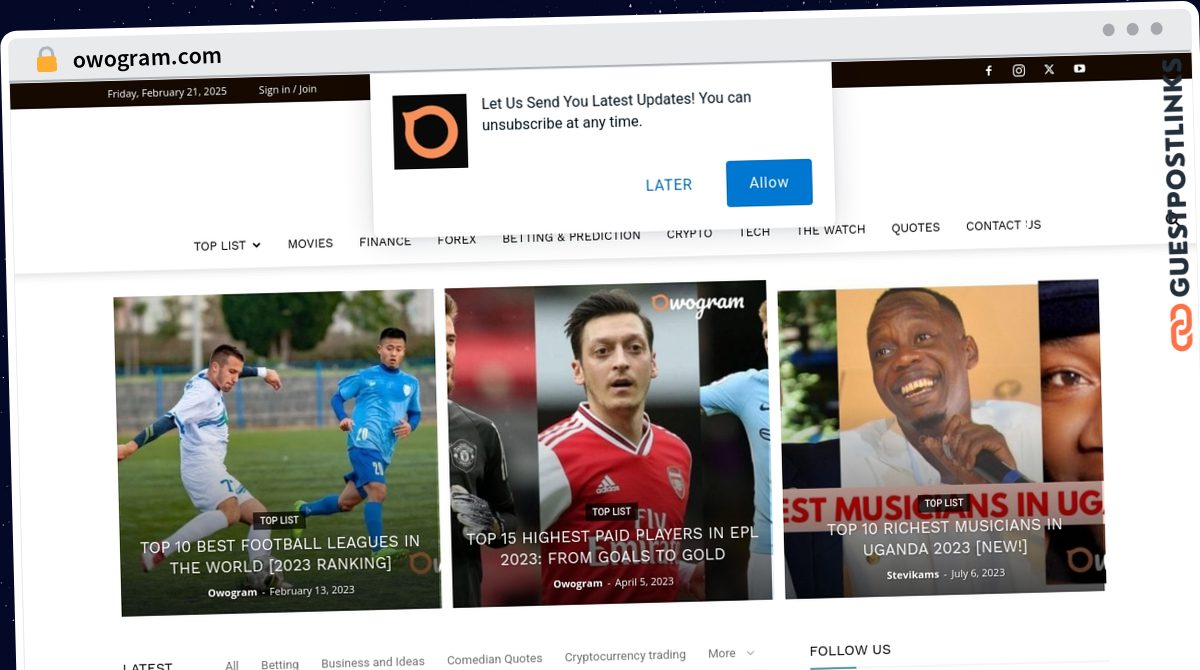This screenshot has width=1200, height=670.
Task: Open the CONTACT US menu item
Action: pos(1003,225)
